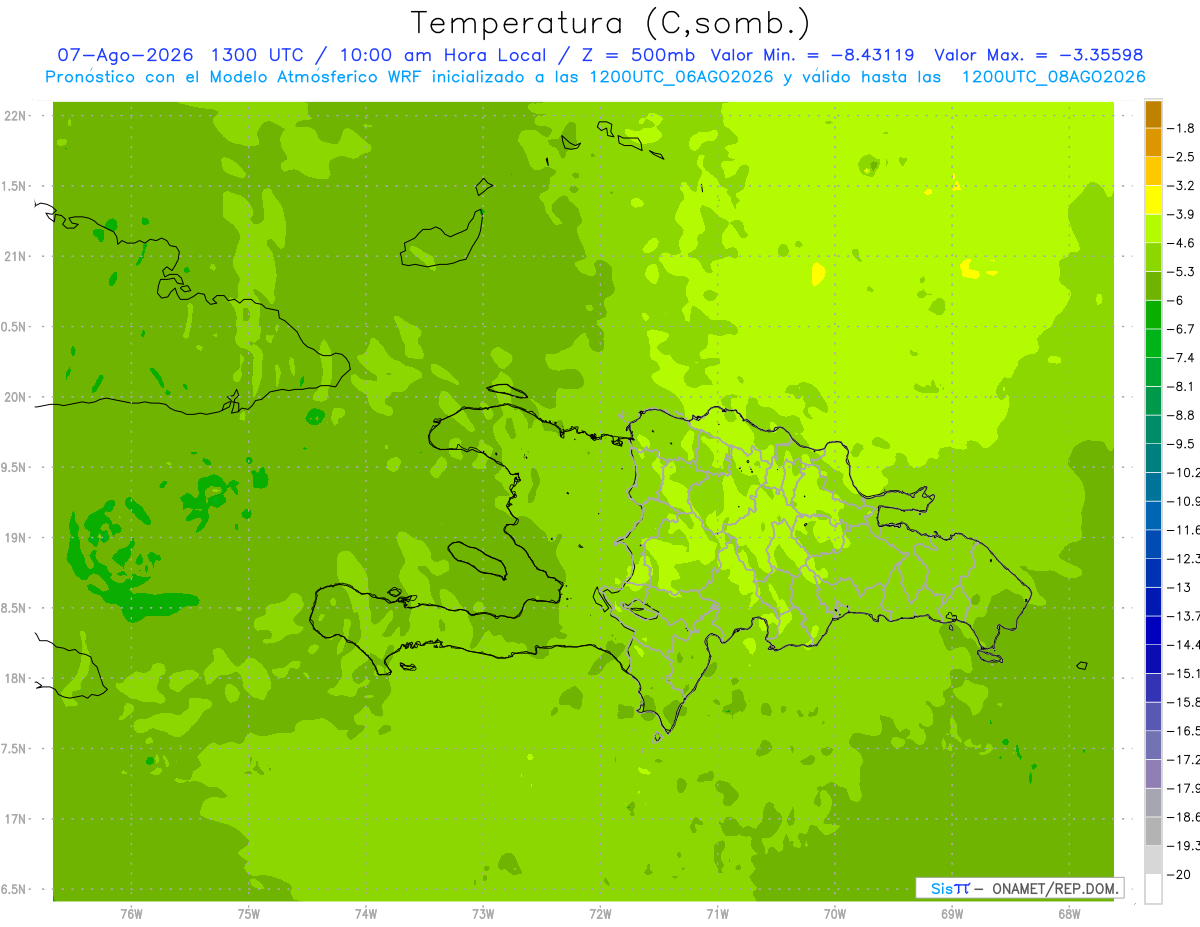
Task: Click the '70W' longitude label
Action: pos(835,914)
